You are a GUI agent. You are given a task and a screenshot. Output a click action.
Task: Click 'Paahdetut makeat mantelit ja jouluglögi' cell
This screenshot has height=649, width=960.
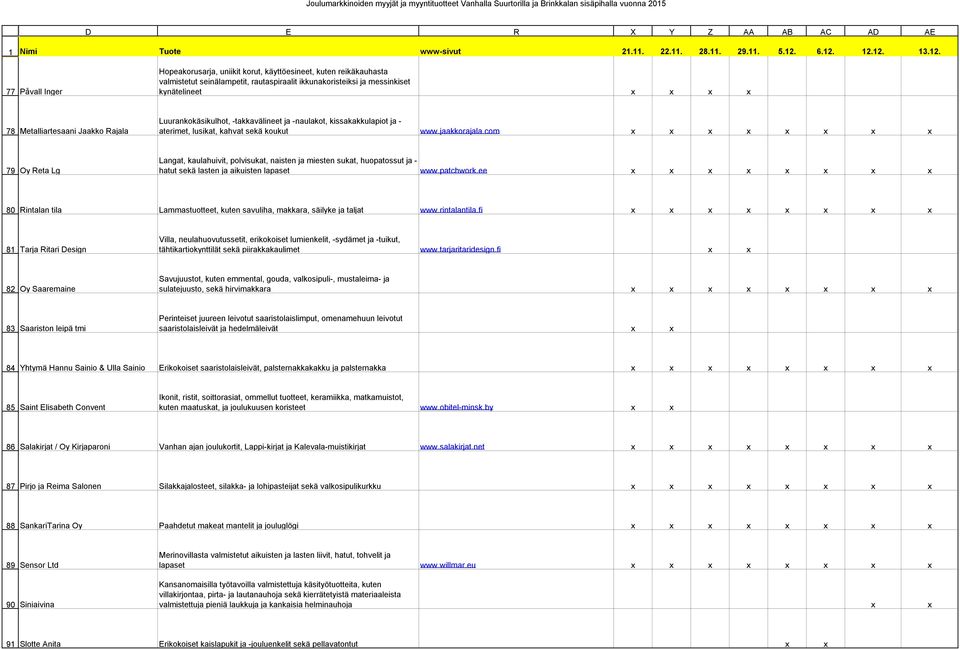[288, 511]
